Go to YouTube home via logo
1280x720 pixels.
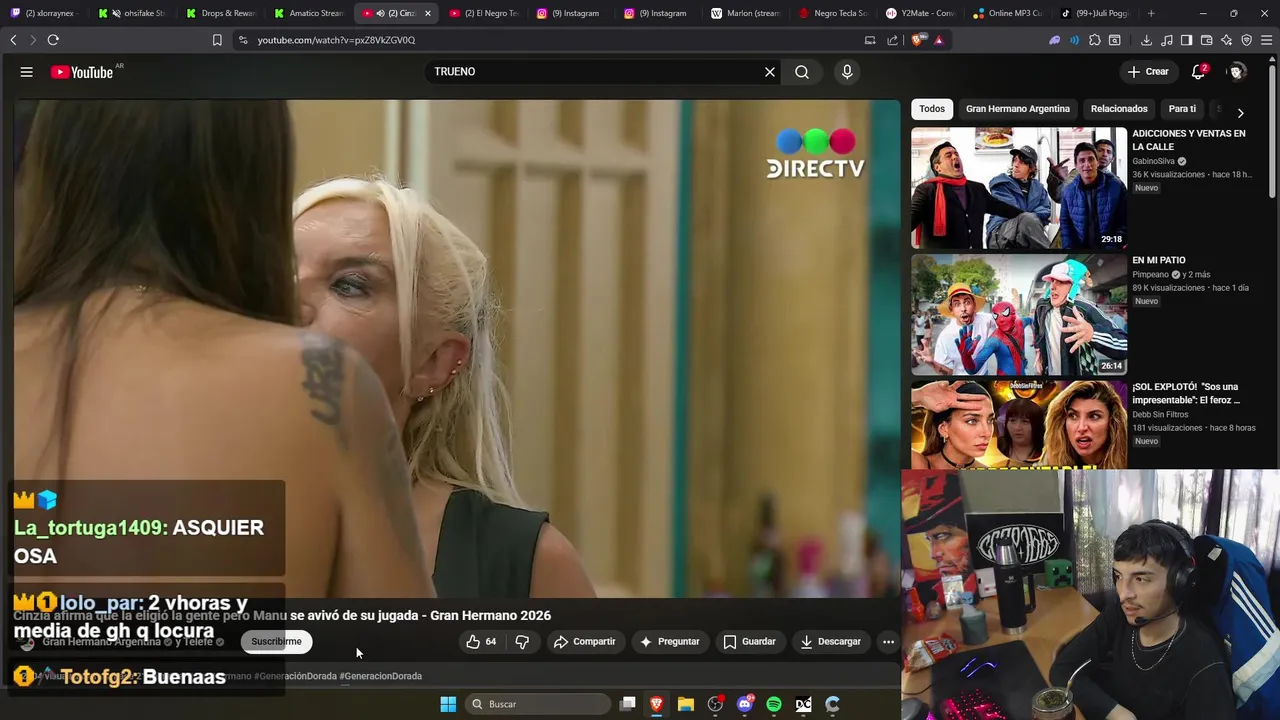pos(82,72)
